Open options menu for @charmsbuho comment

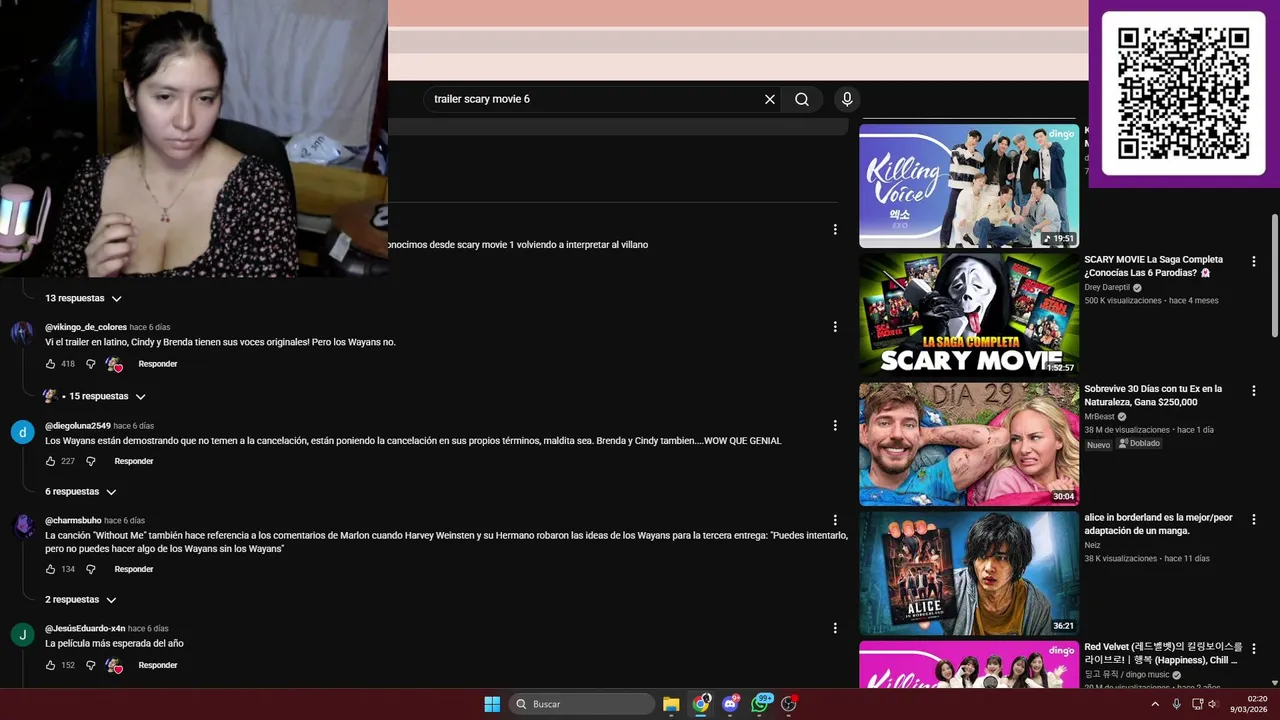tap(835, 520)
